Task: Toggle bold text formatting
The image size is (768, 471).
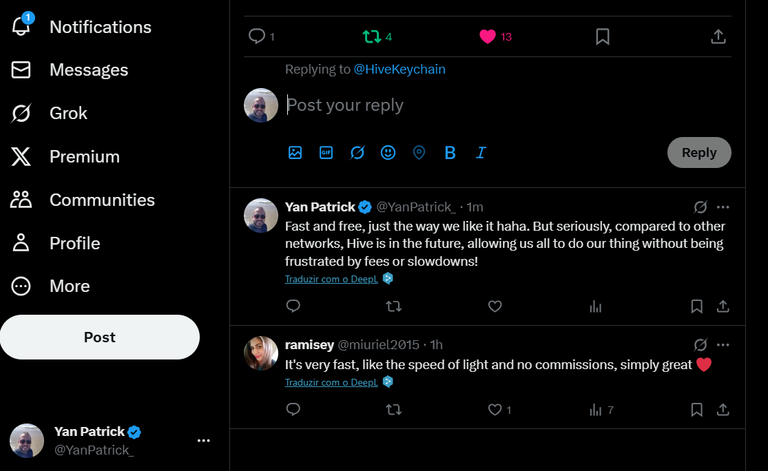Action: click(x=450, y=153)
